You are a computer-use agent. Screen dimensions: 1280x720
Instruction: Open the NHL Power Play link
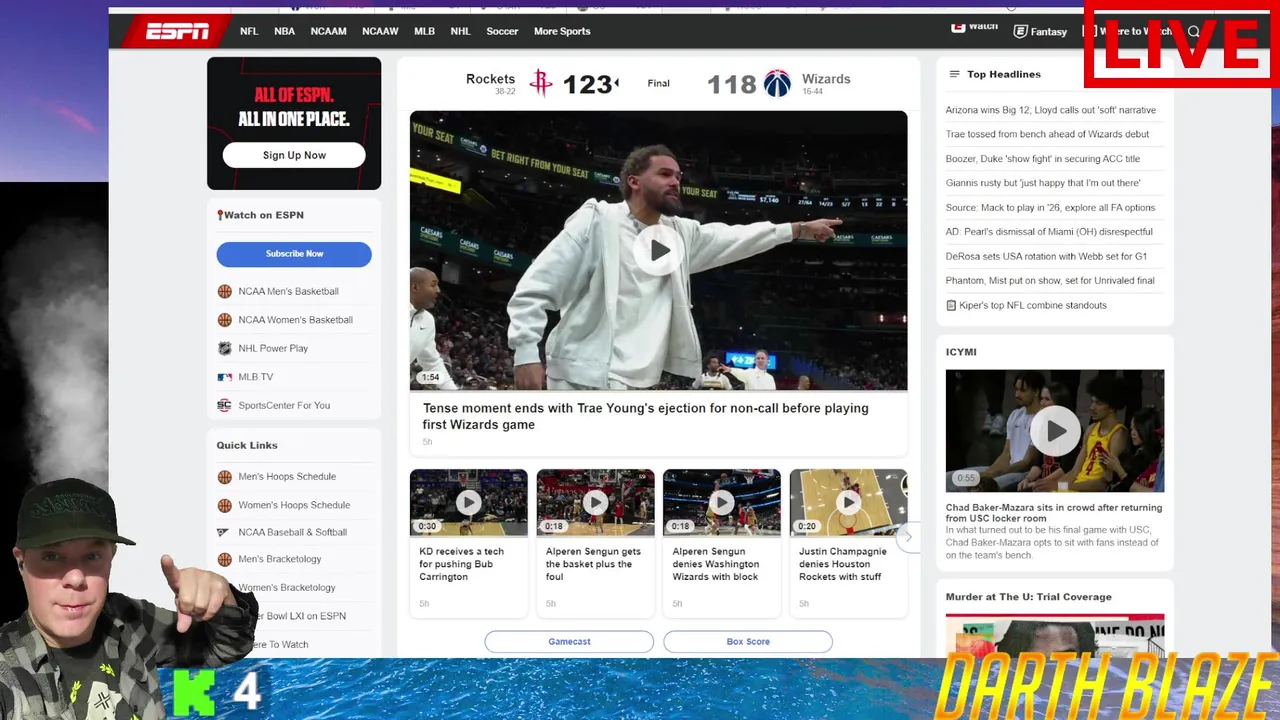[x=273, y=348]
